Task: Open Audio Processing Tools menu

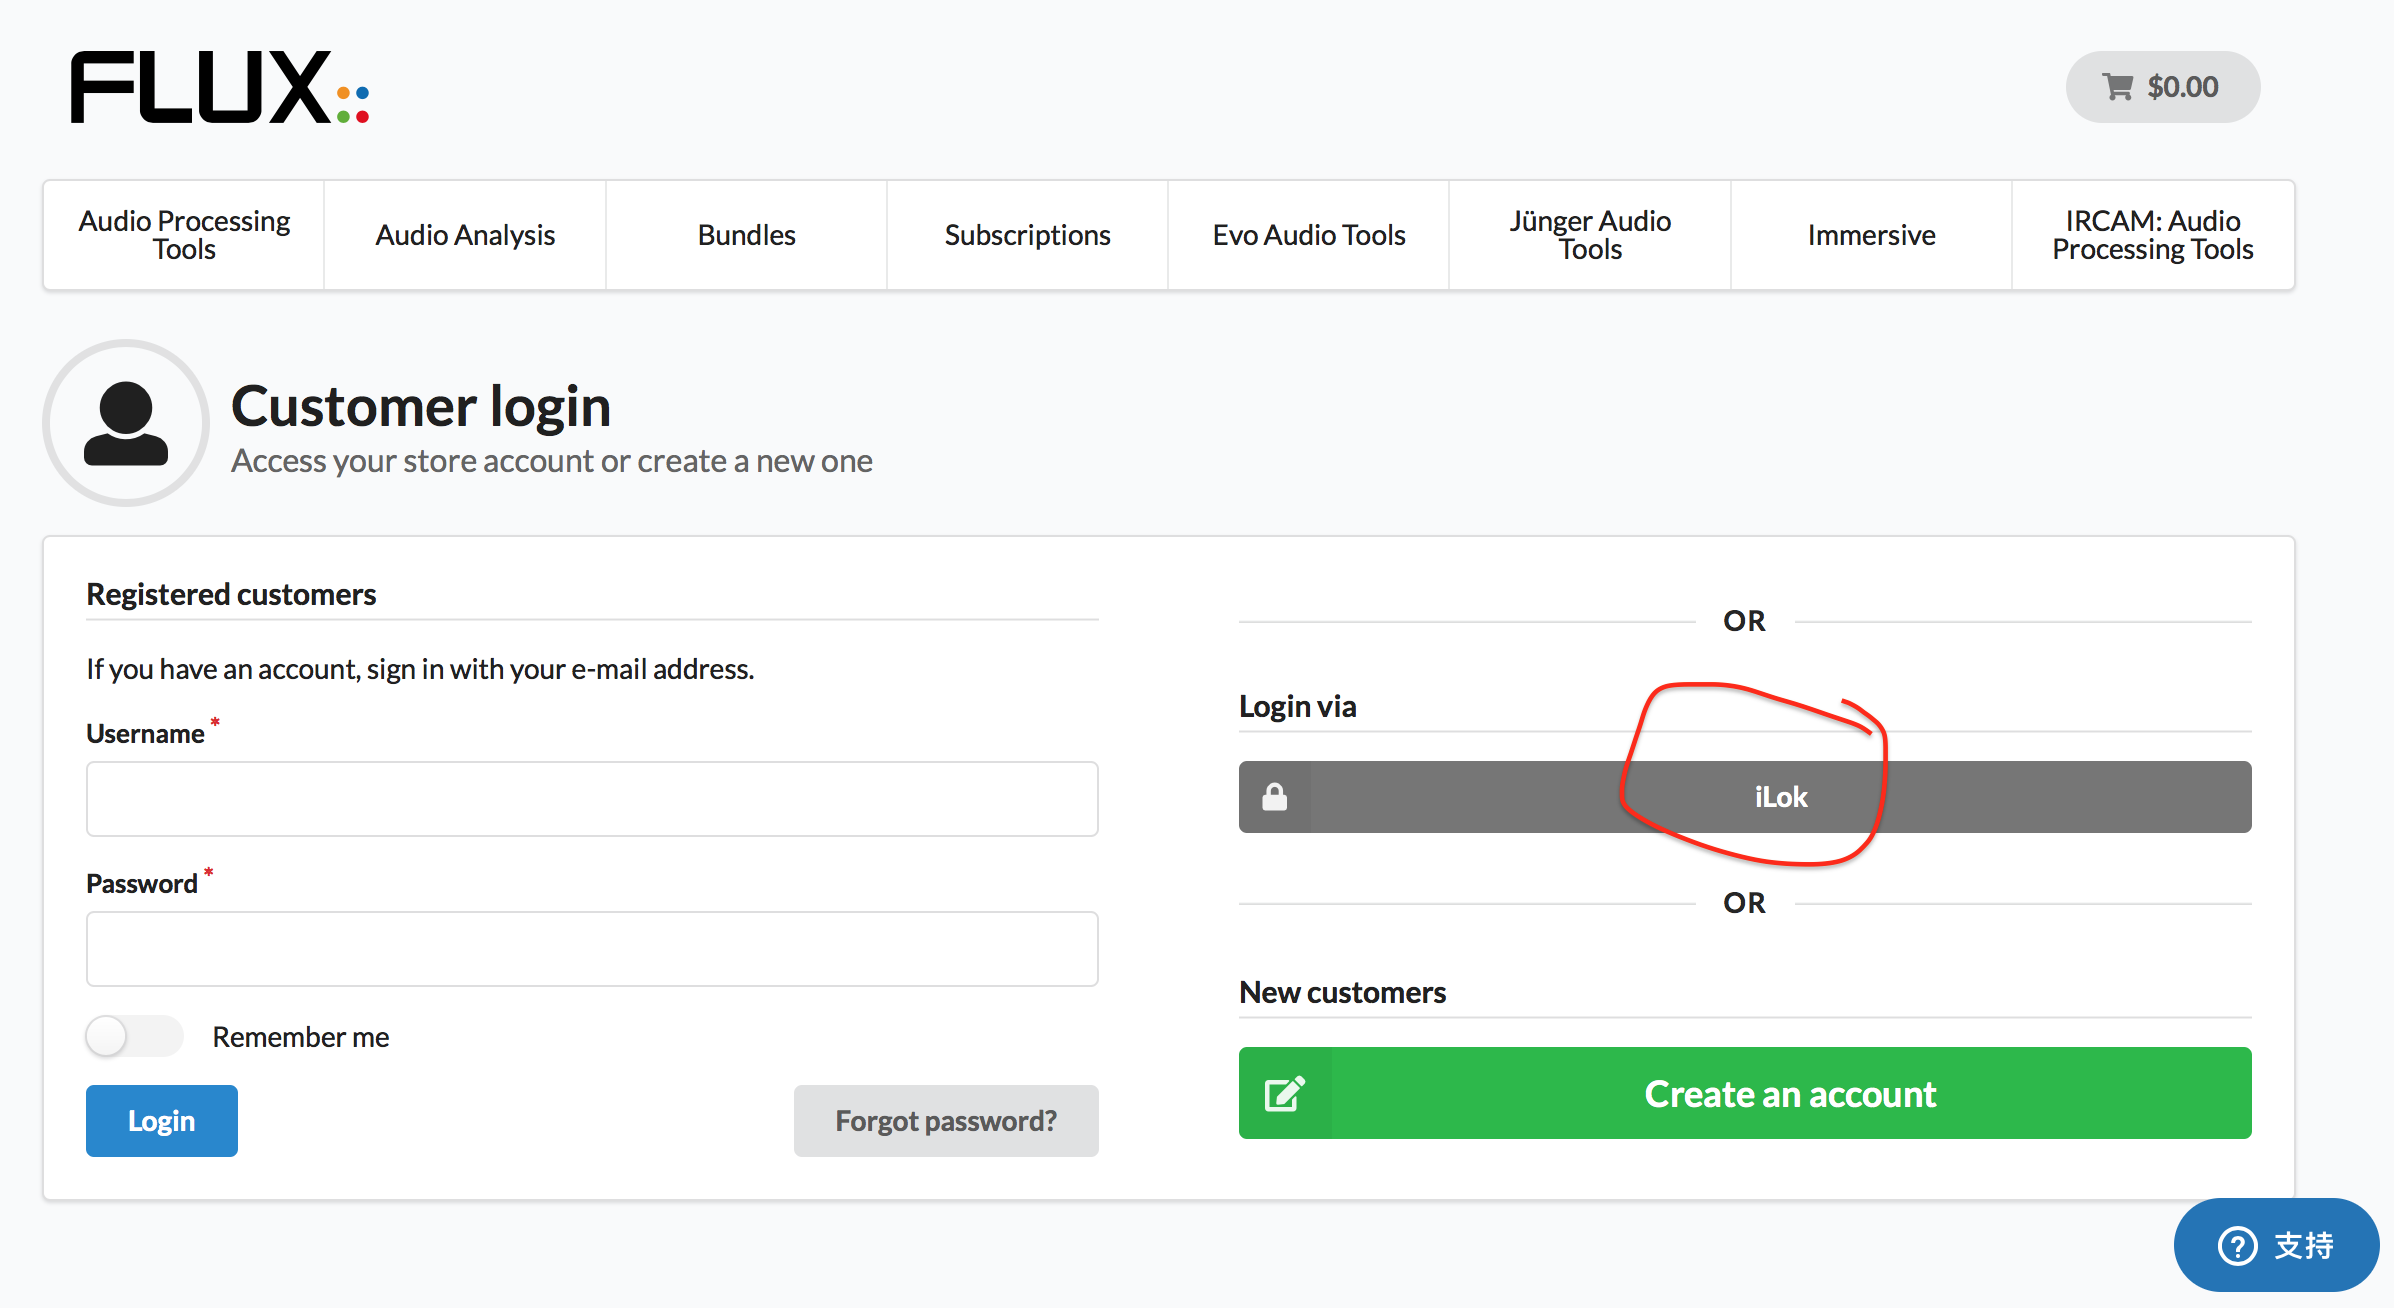Action: tap(184, 235)
